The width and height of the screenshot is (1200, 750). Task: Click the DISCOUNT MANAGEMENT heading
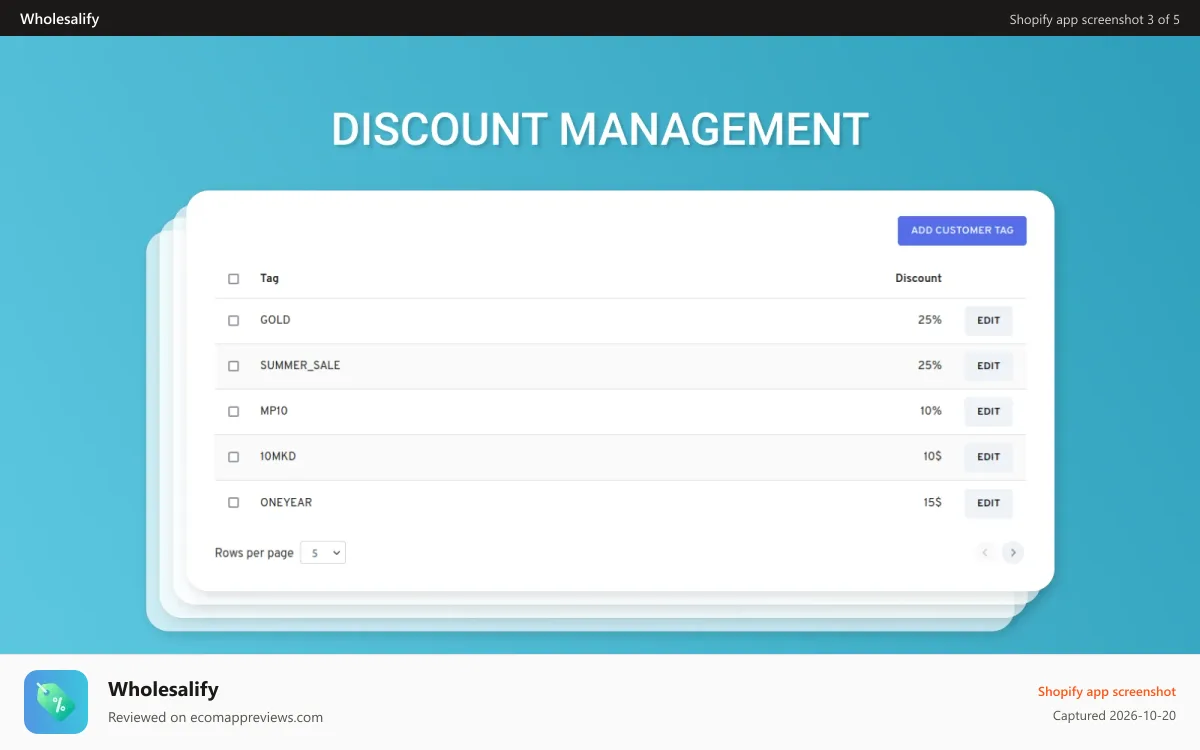[600, 130]
